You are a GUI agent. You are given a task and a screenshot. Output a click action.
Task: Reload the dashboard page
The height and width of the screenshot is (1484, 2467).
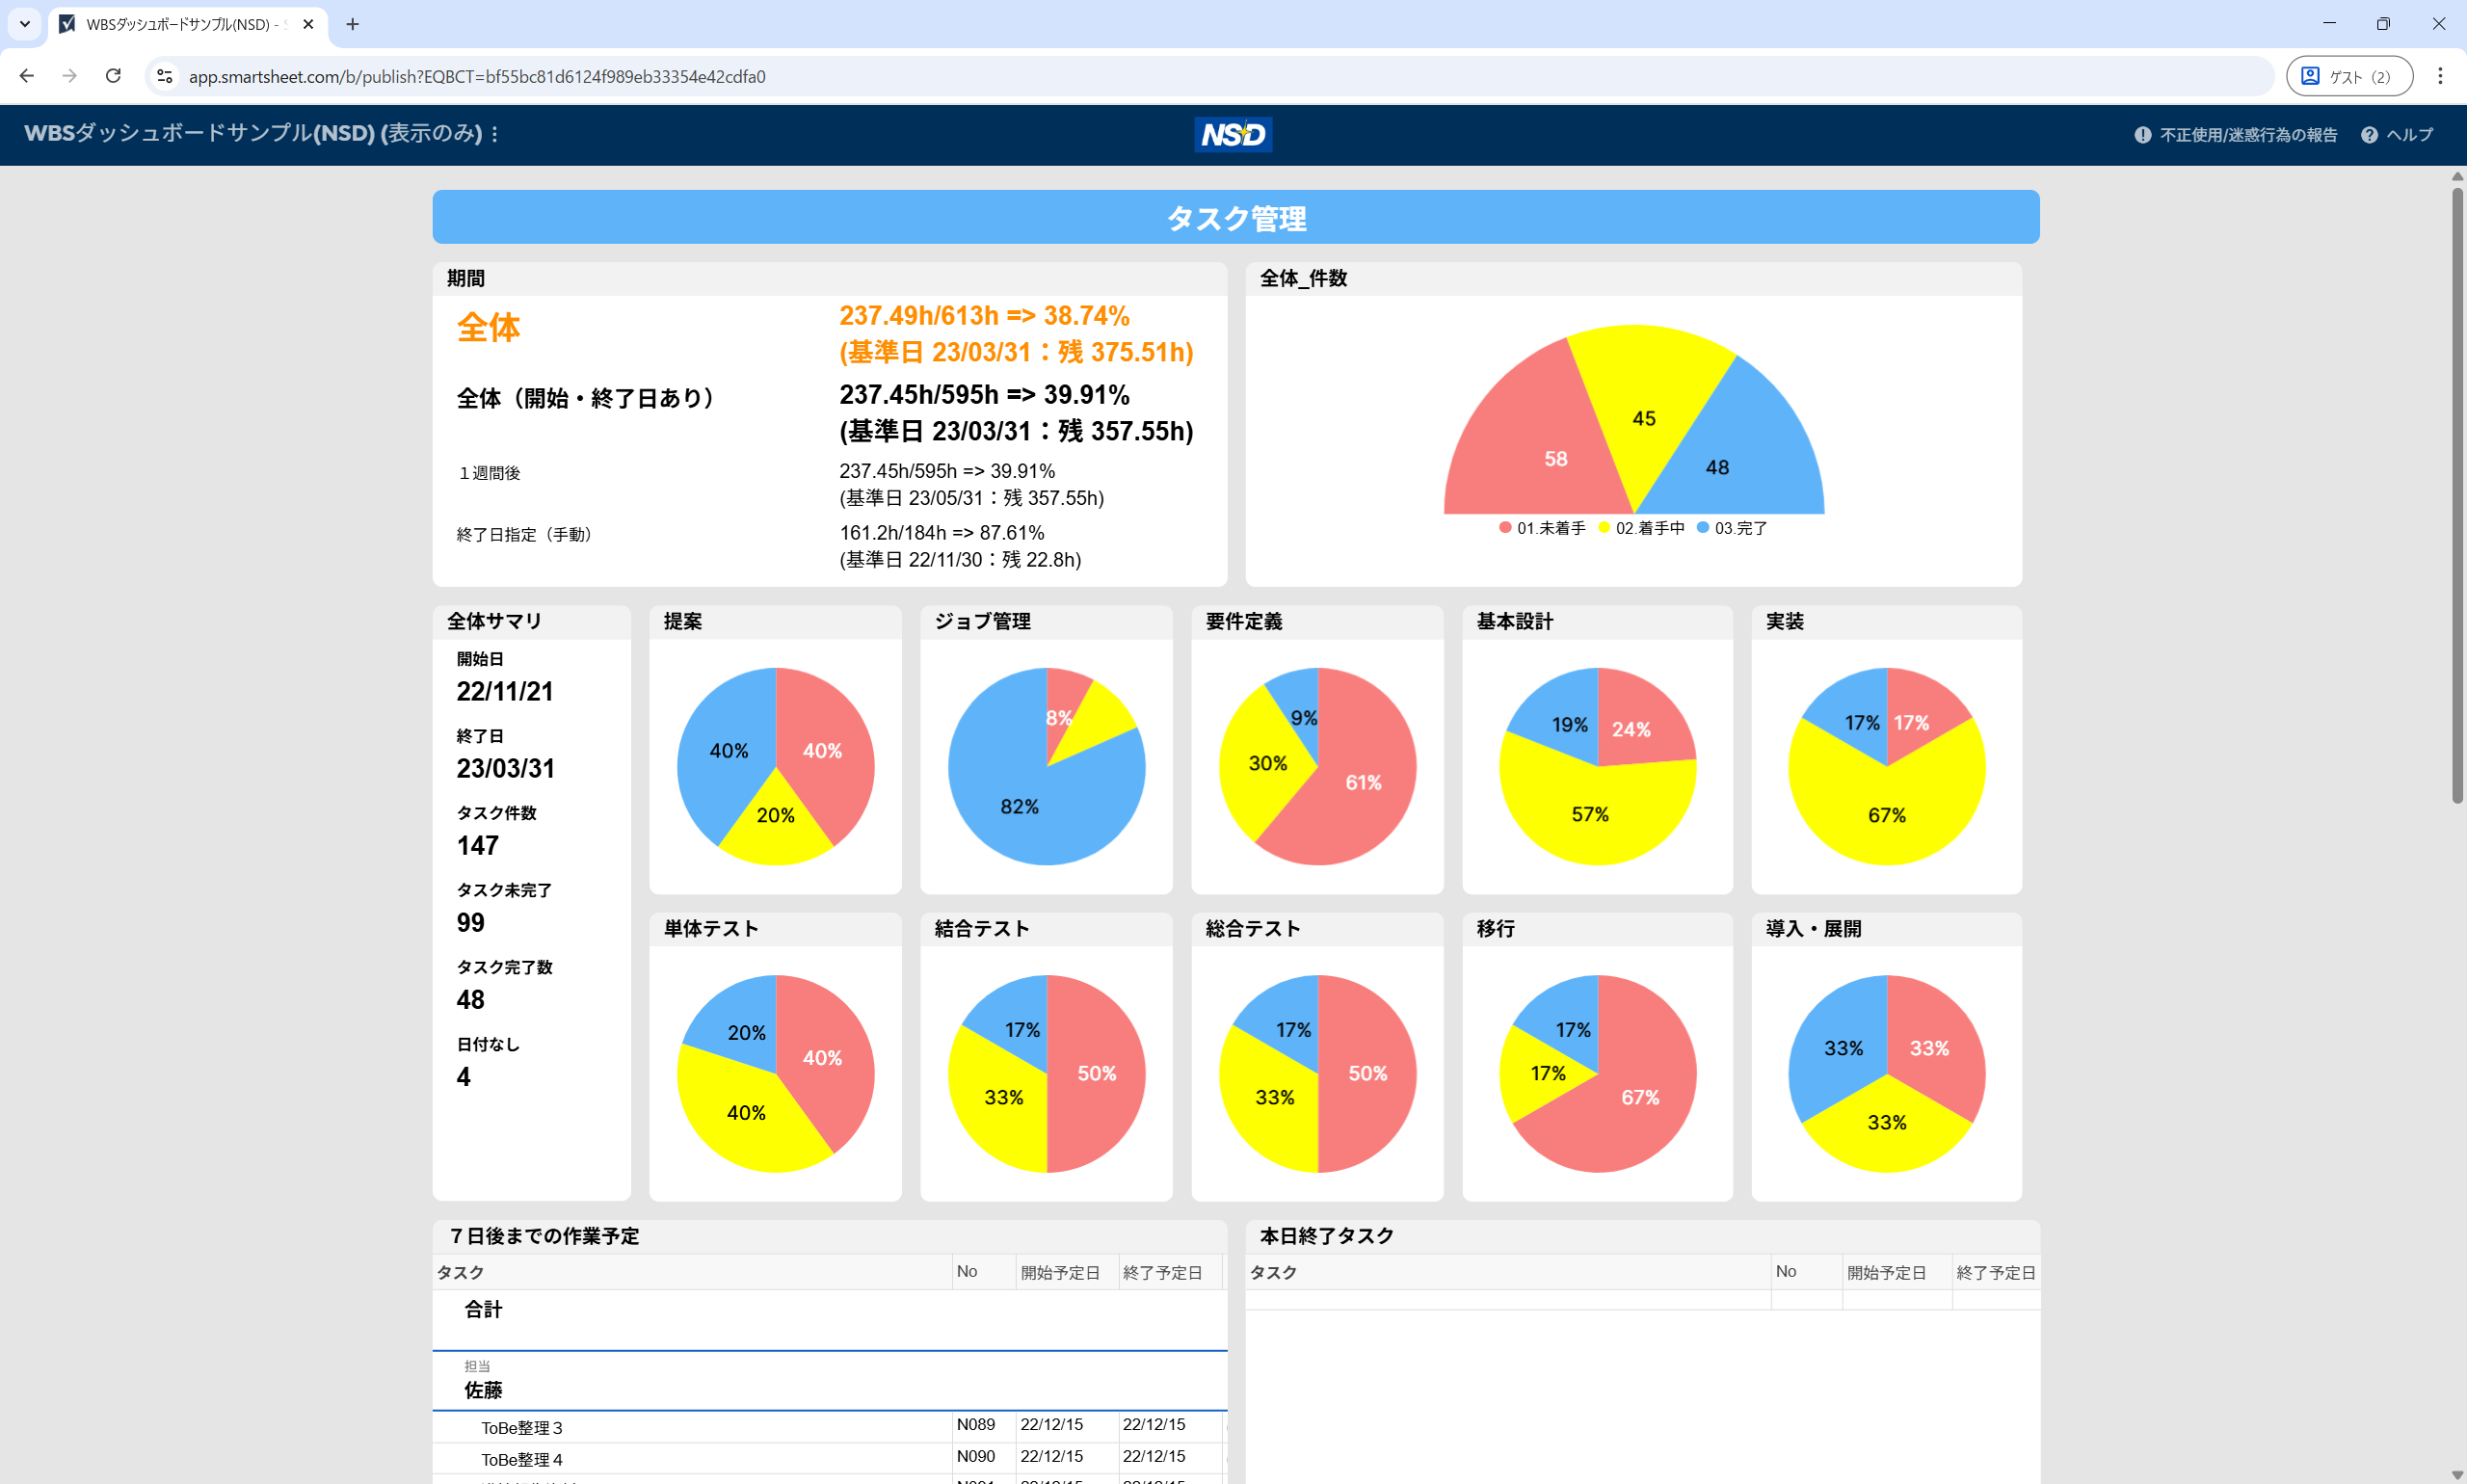coord(113,76)
